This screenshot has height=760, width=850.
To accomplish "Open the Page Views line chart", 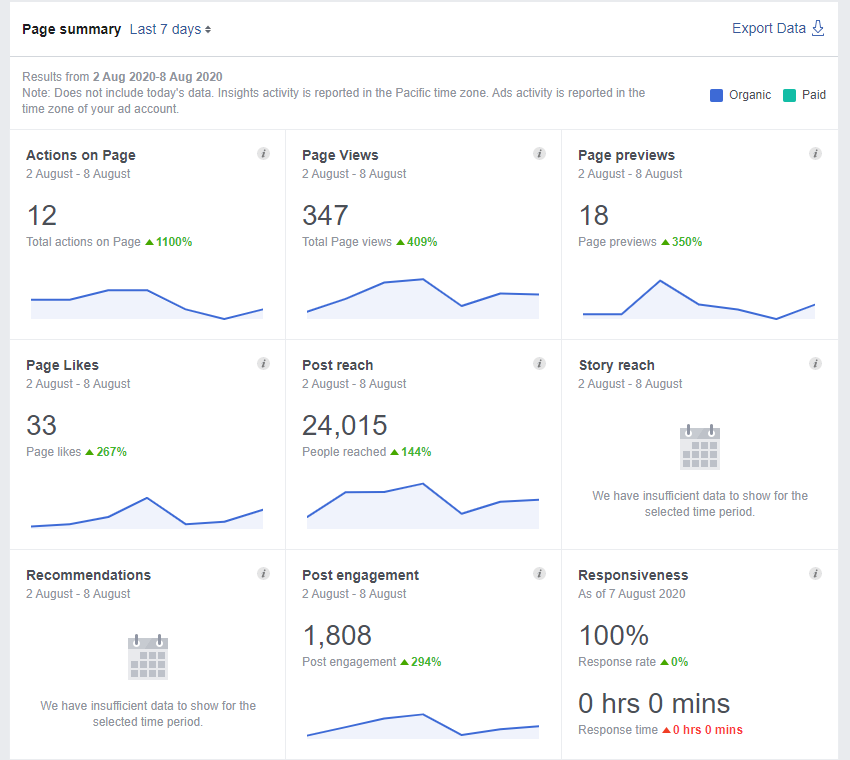I will point(423,298).
